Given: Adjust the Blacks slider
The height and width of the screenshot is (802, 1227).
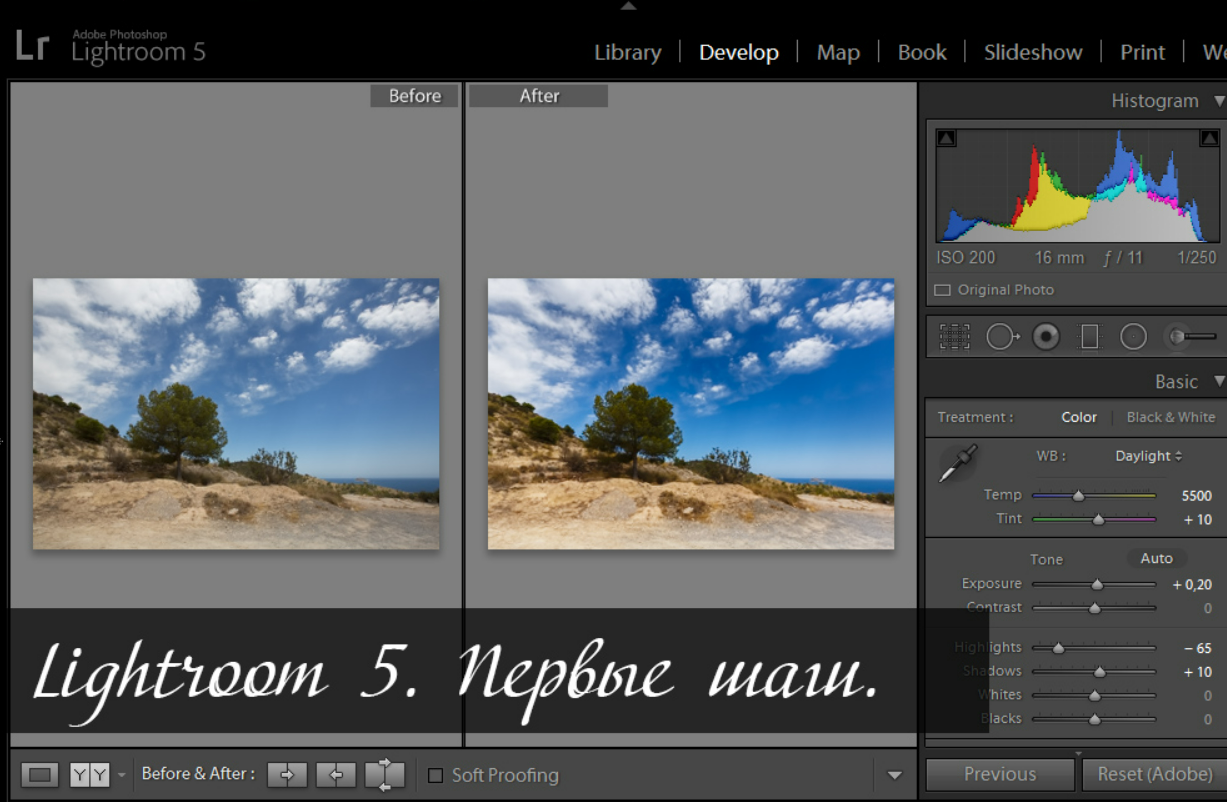Looking at the screenshot, I should [1093, 719].
